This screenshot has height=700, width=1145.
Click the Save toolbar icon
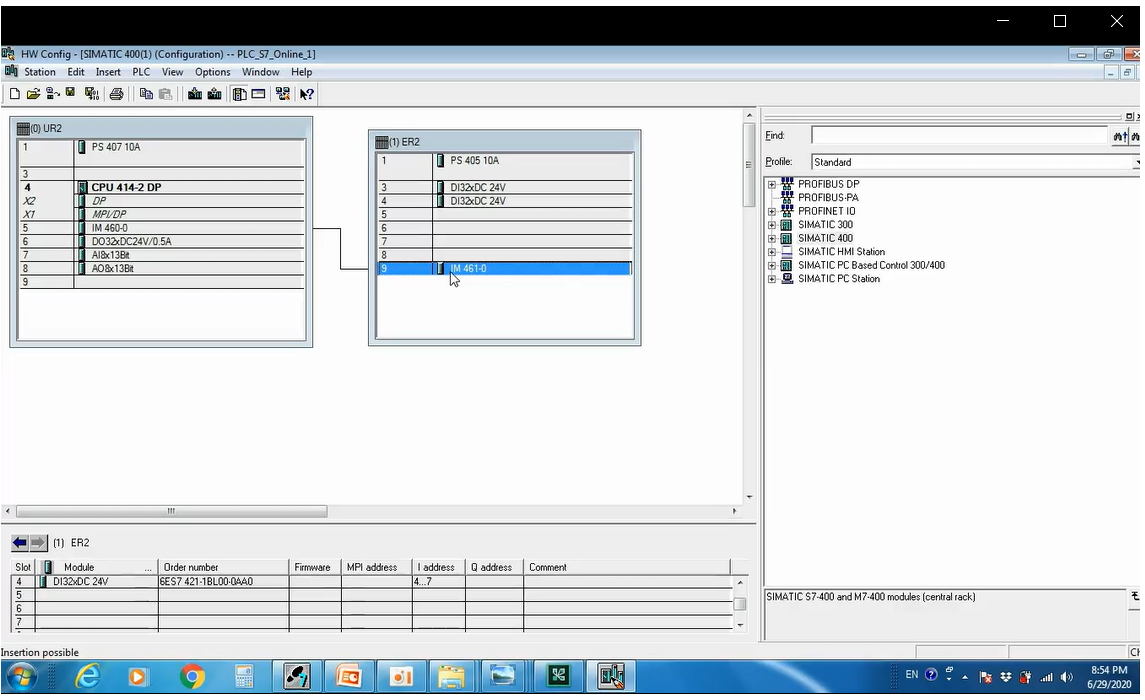71,93
